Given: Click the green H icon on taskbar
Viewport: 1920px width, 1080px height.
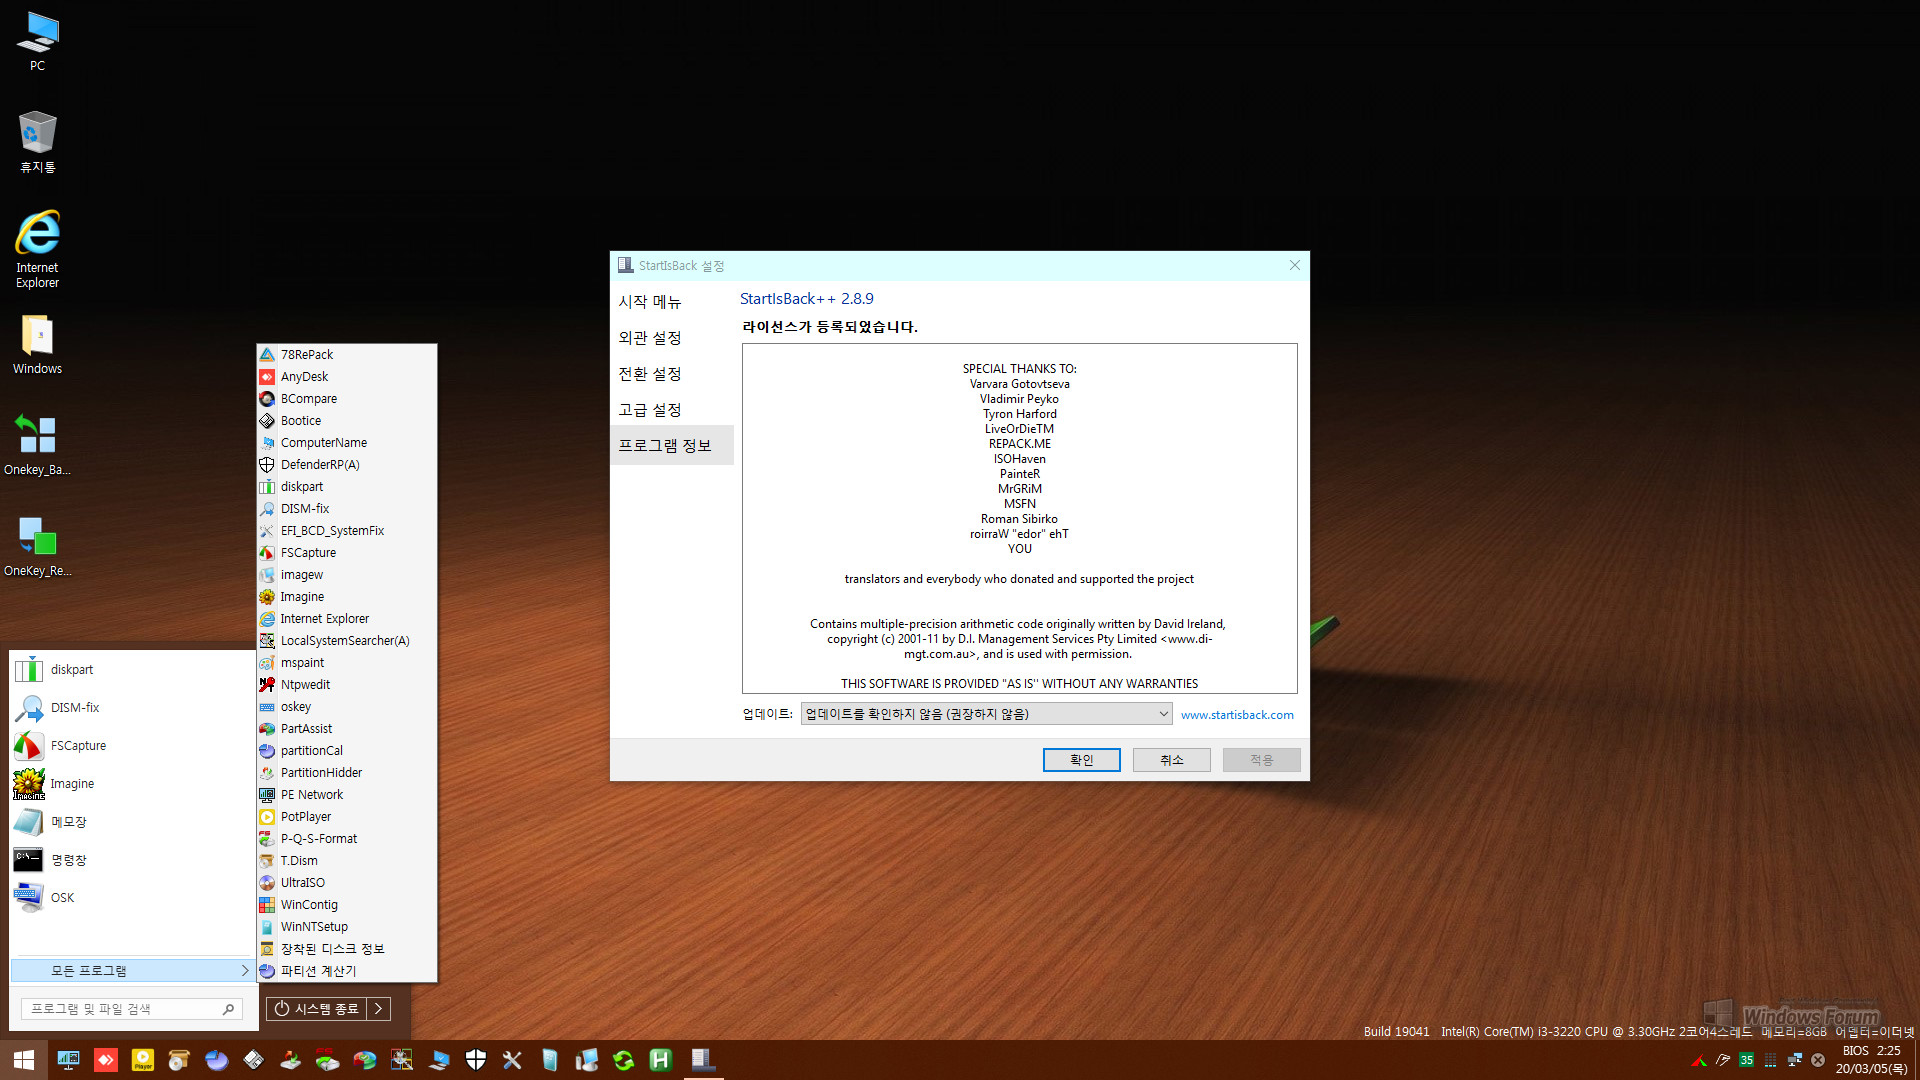Looking at the screenshot, I should tap(661, 1060).
